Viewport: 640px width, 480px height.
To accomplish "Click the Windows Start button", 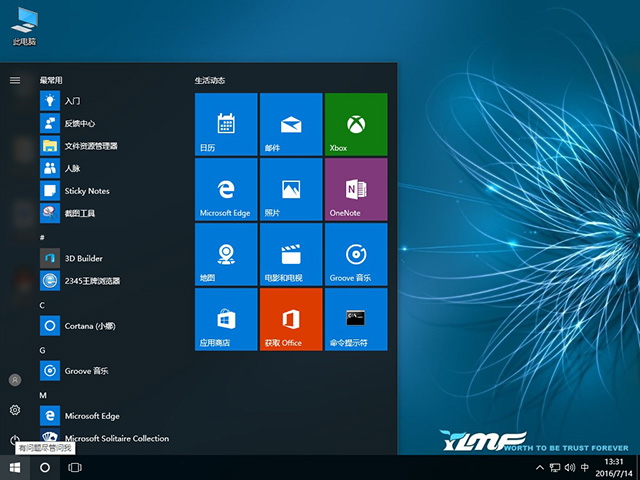I will click(x=15, y=467).
